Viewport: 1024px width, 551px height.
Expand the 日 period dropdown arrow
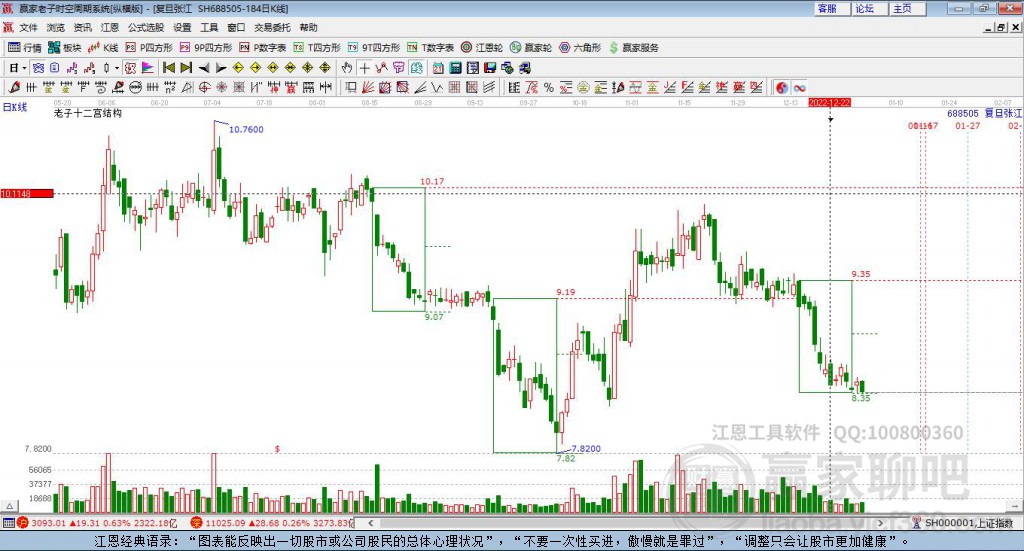pyautogui.click(x=24, y=68)
